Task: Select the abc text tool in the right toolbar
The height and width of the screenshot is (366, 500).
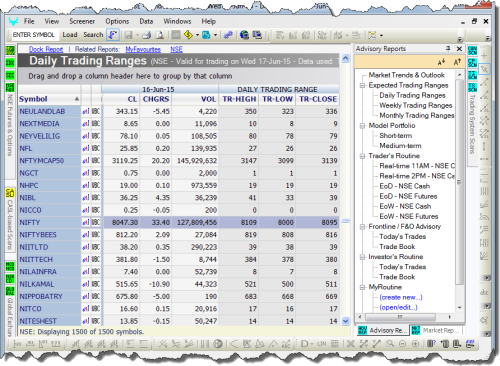Action: (x=484, y=292)
